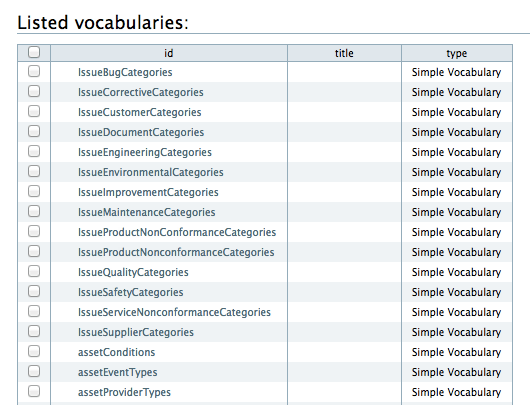
Task: Open the assetEventTypes vocabulary
Action: [x=118, y=372]
